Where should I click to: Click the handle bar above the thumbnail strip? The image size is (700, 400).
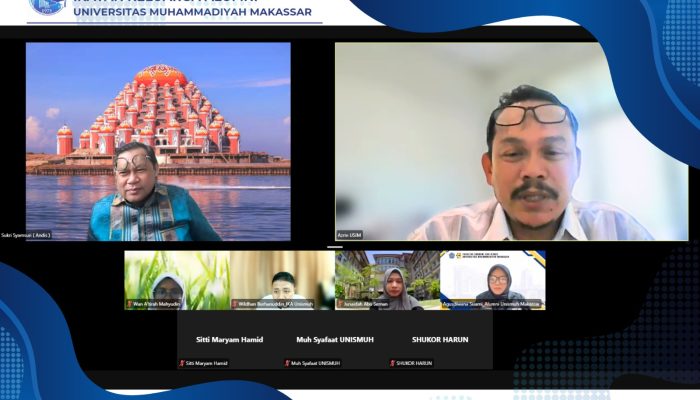coord(335,246)
